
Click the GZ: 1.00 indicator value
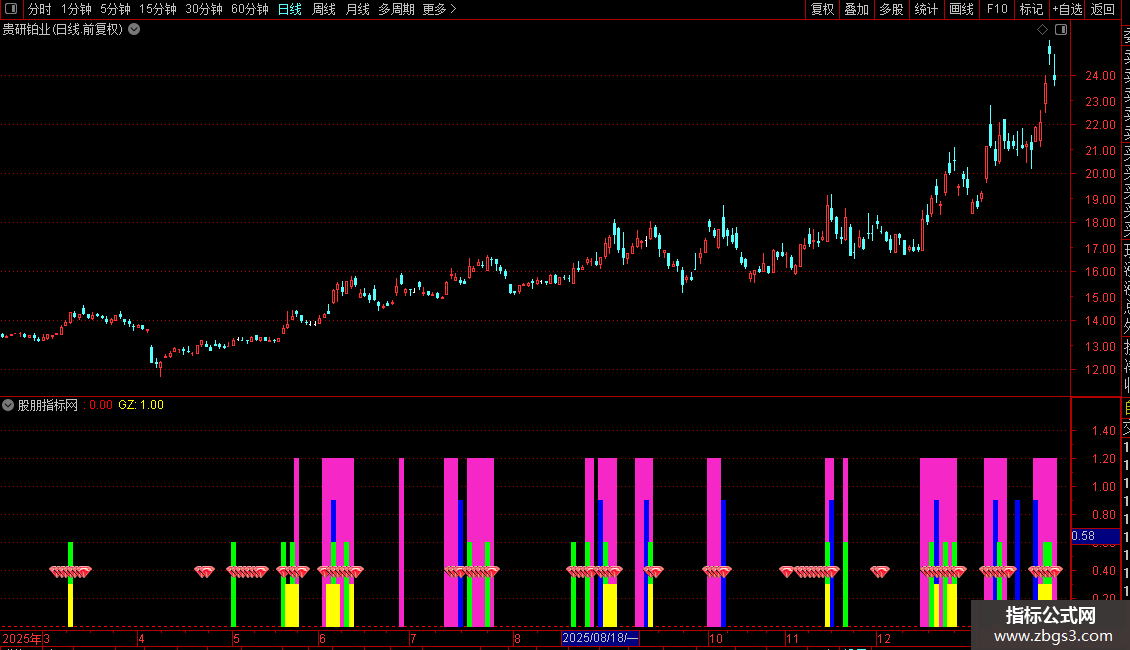click(x=141, y=405)
